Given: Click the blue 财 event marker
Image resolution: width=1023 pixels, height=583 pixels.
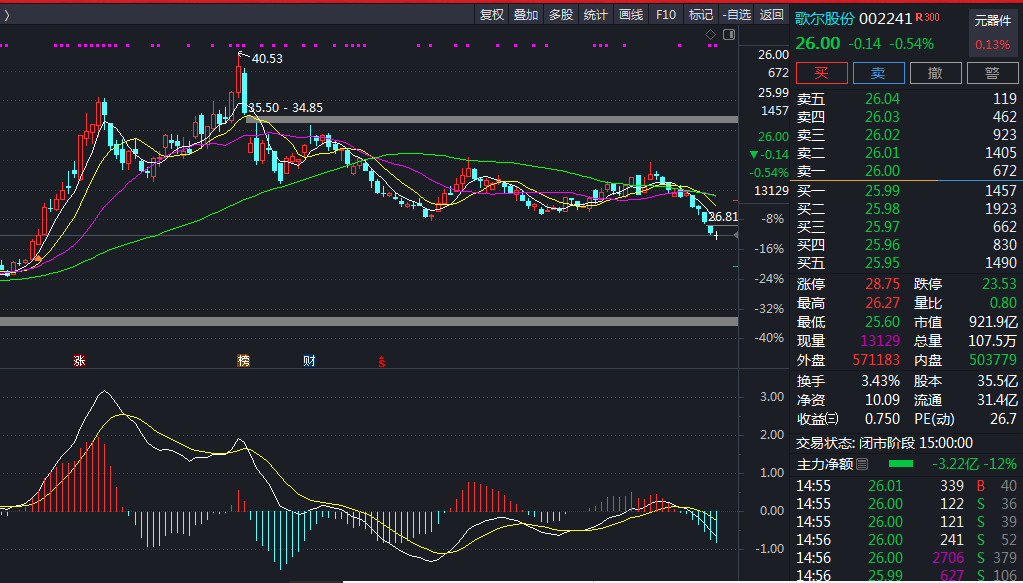Looking at the screenshot, I should 309,361.
